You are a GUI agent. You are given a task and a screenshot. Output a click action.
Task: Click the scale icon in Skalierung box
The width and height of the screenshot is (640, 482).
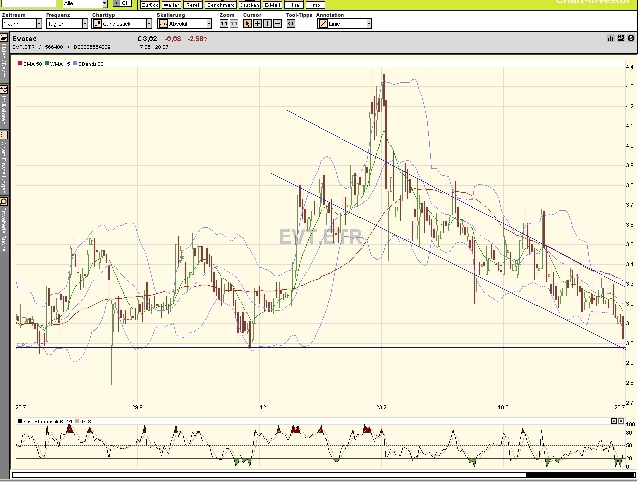(163, 24)
